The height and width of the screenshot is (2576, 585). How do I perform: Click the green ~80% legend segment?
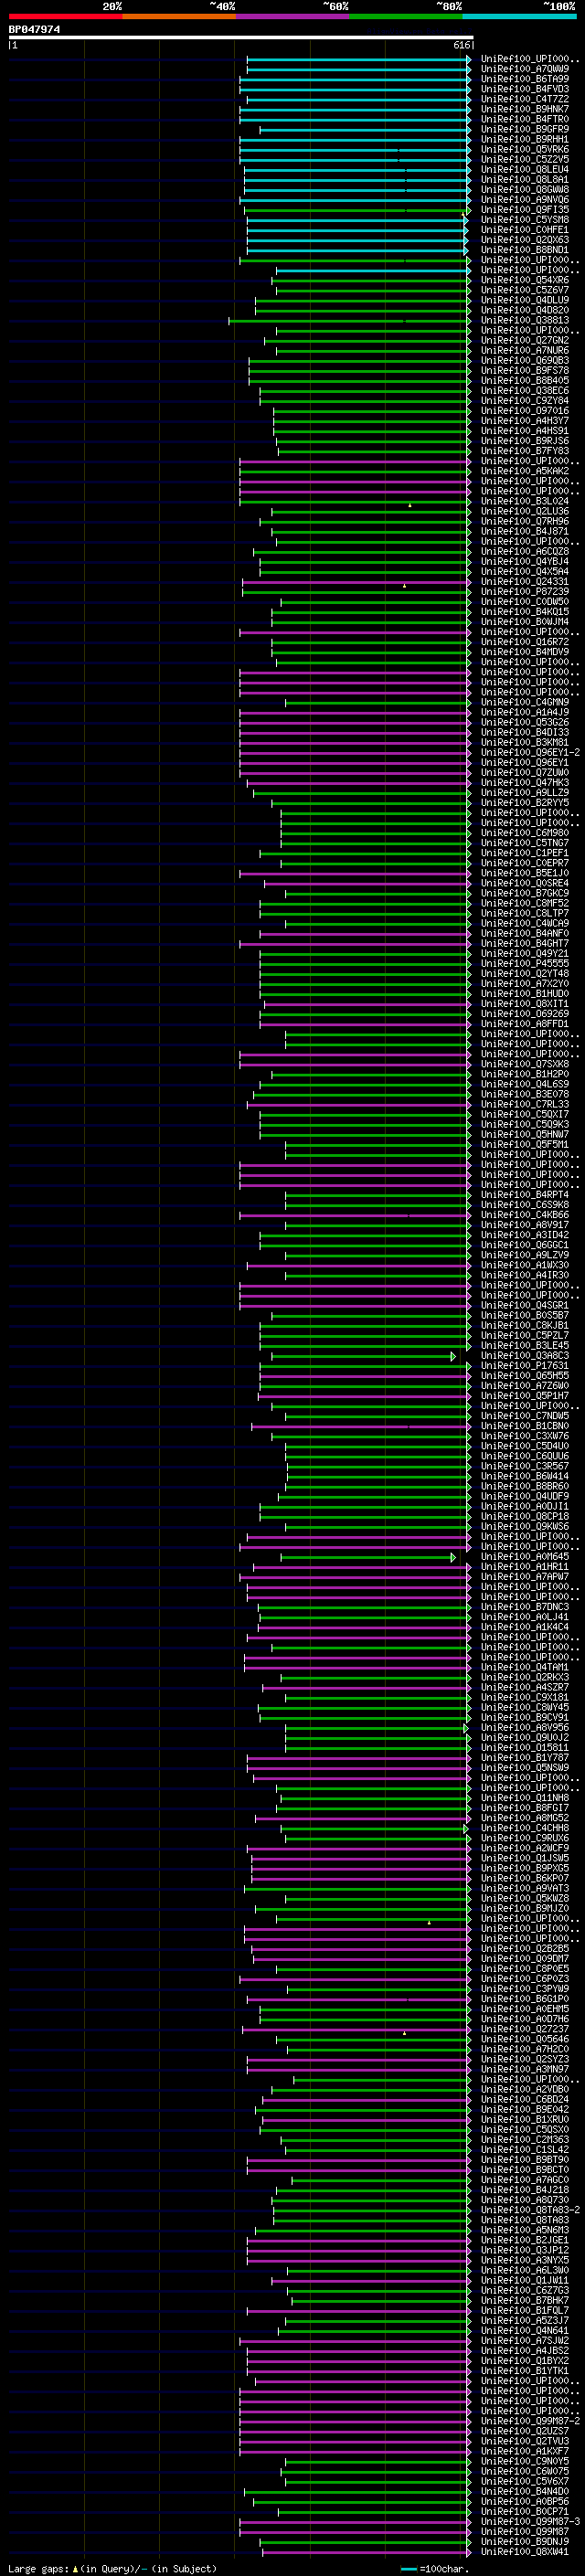(406, 16)
